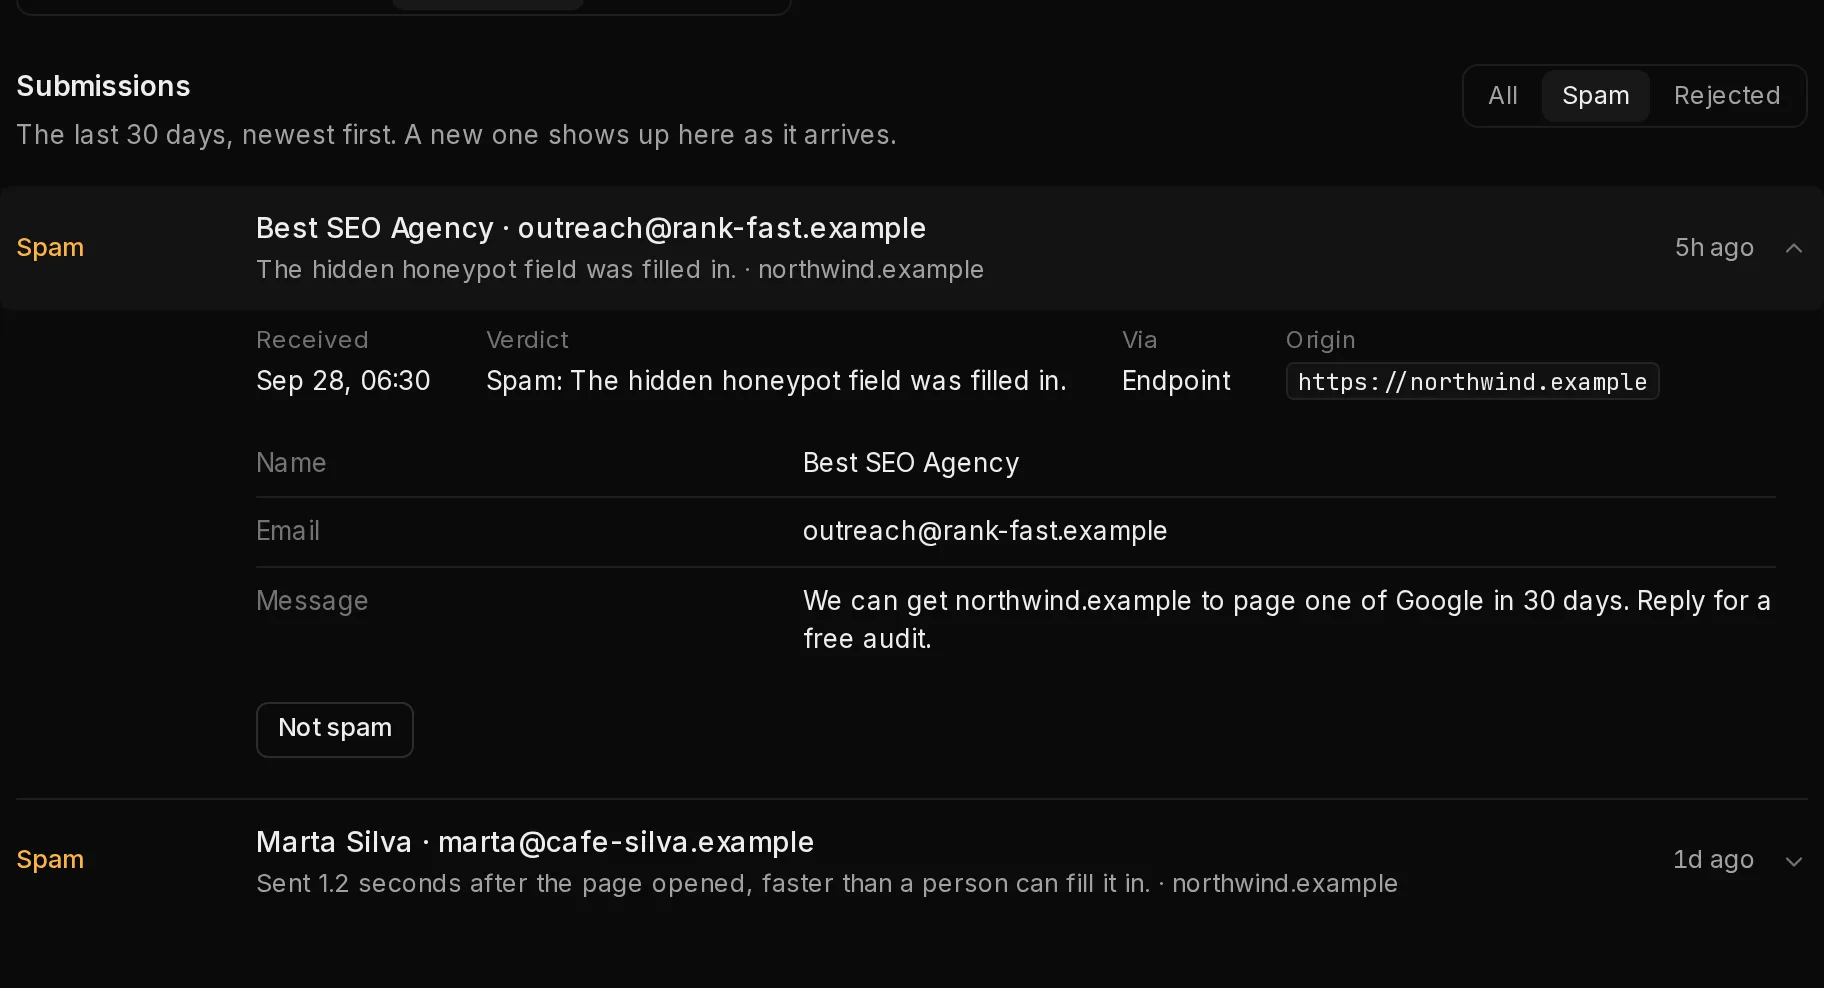
Task: Select the Name field value Best SEO Agency
Action: (x=911, y=463)
